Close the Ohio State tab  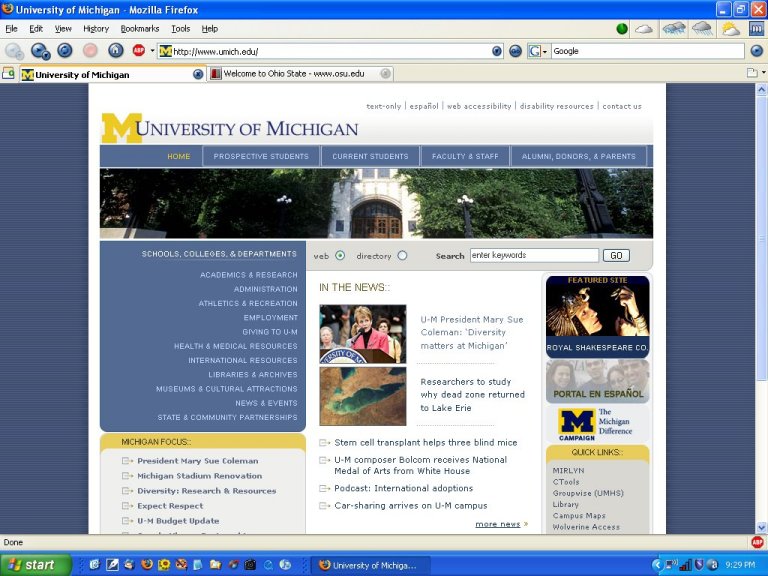point(385,74)
